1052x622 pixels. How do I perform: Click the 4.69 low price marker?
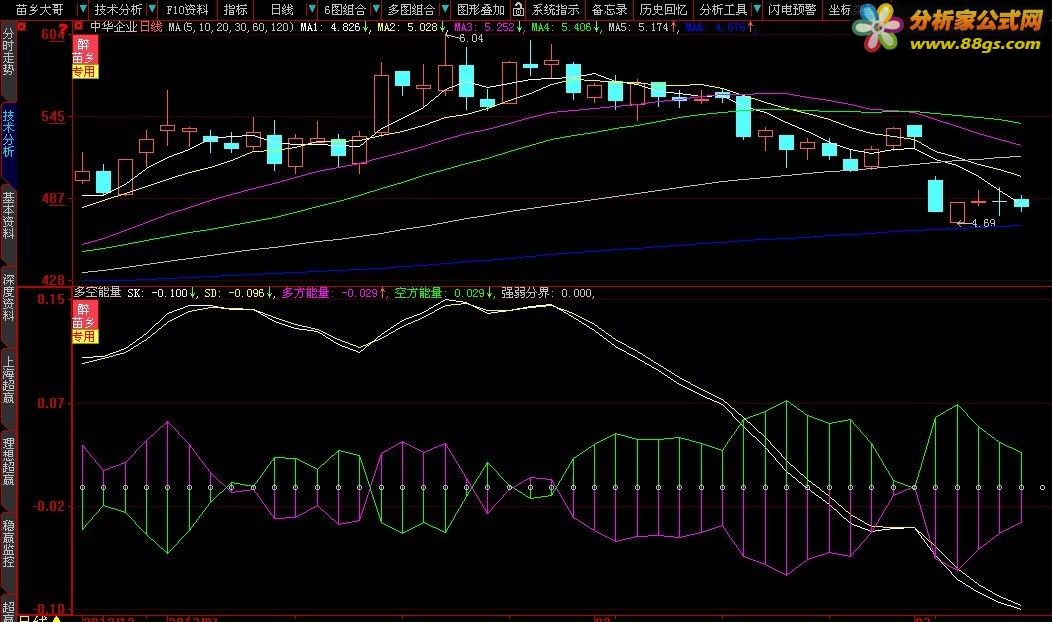(x=984, y=223)
